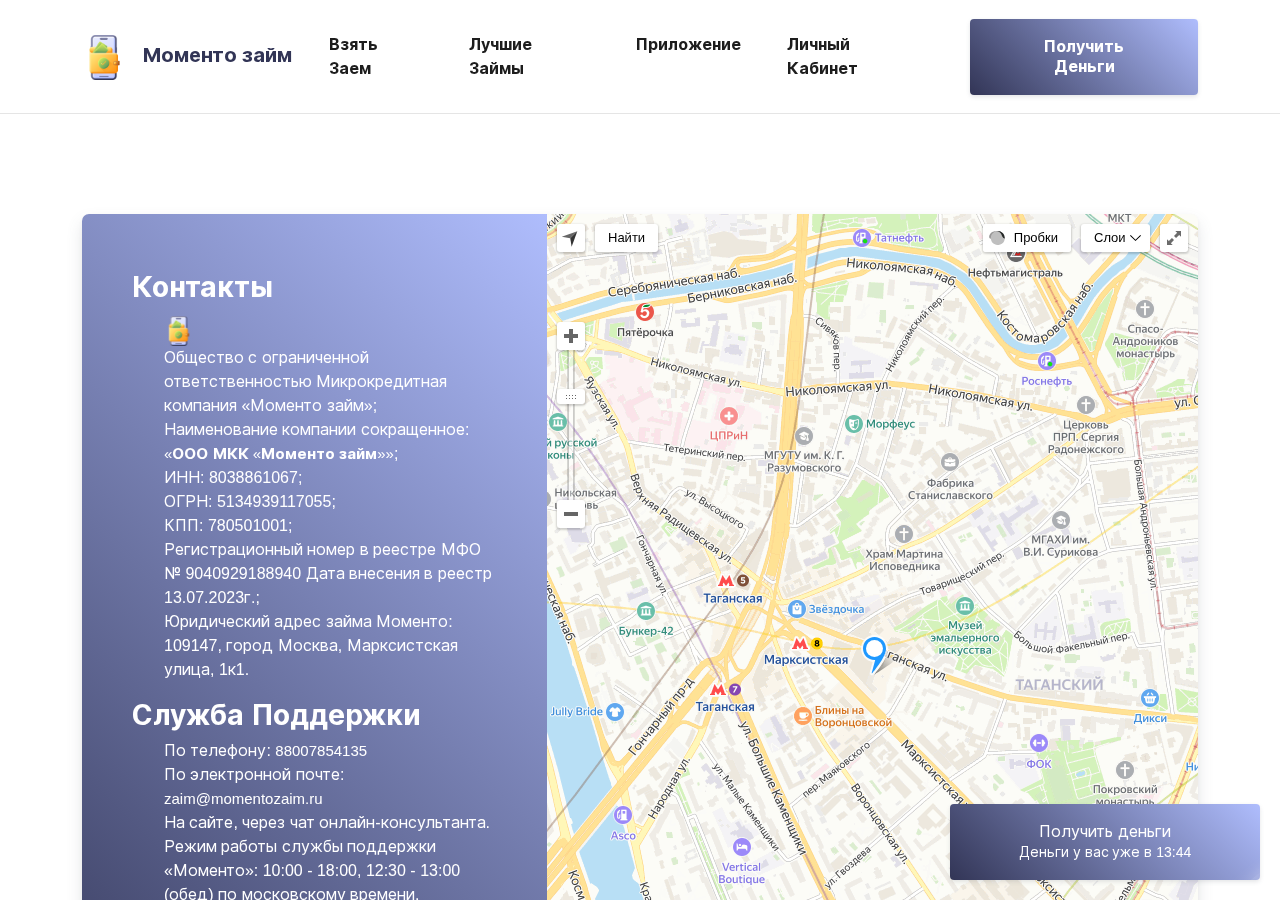Open the Личный Кабинет menu item
This screenshot has width=1280, height=900.
click(822, 56)
